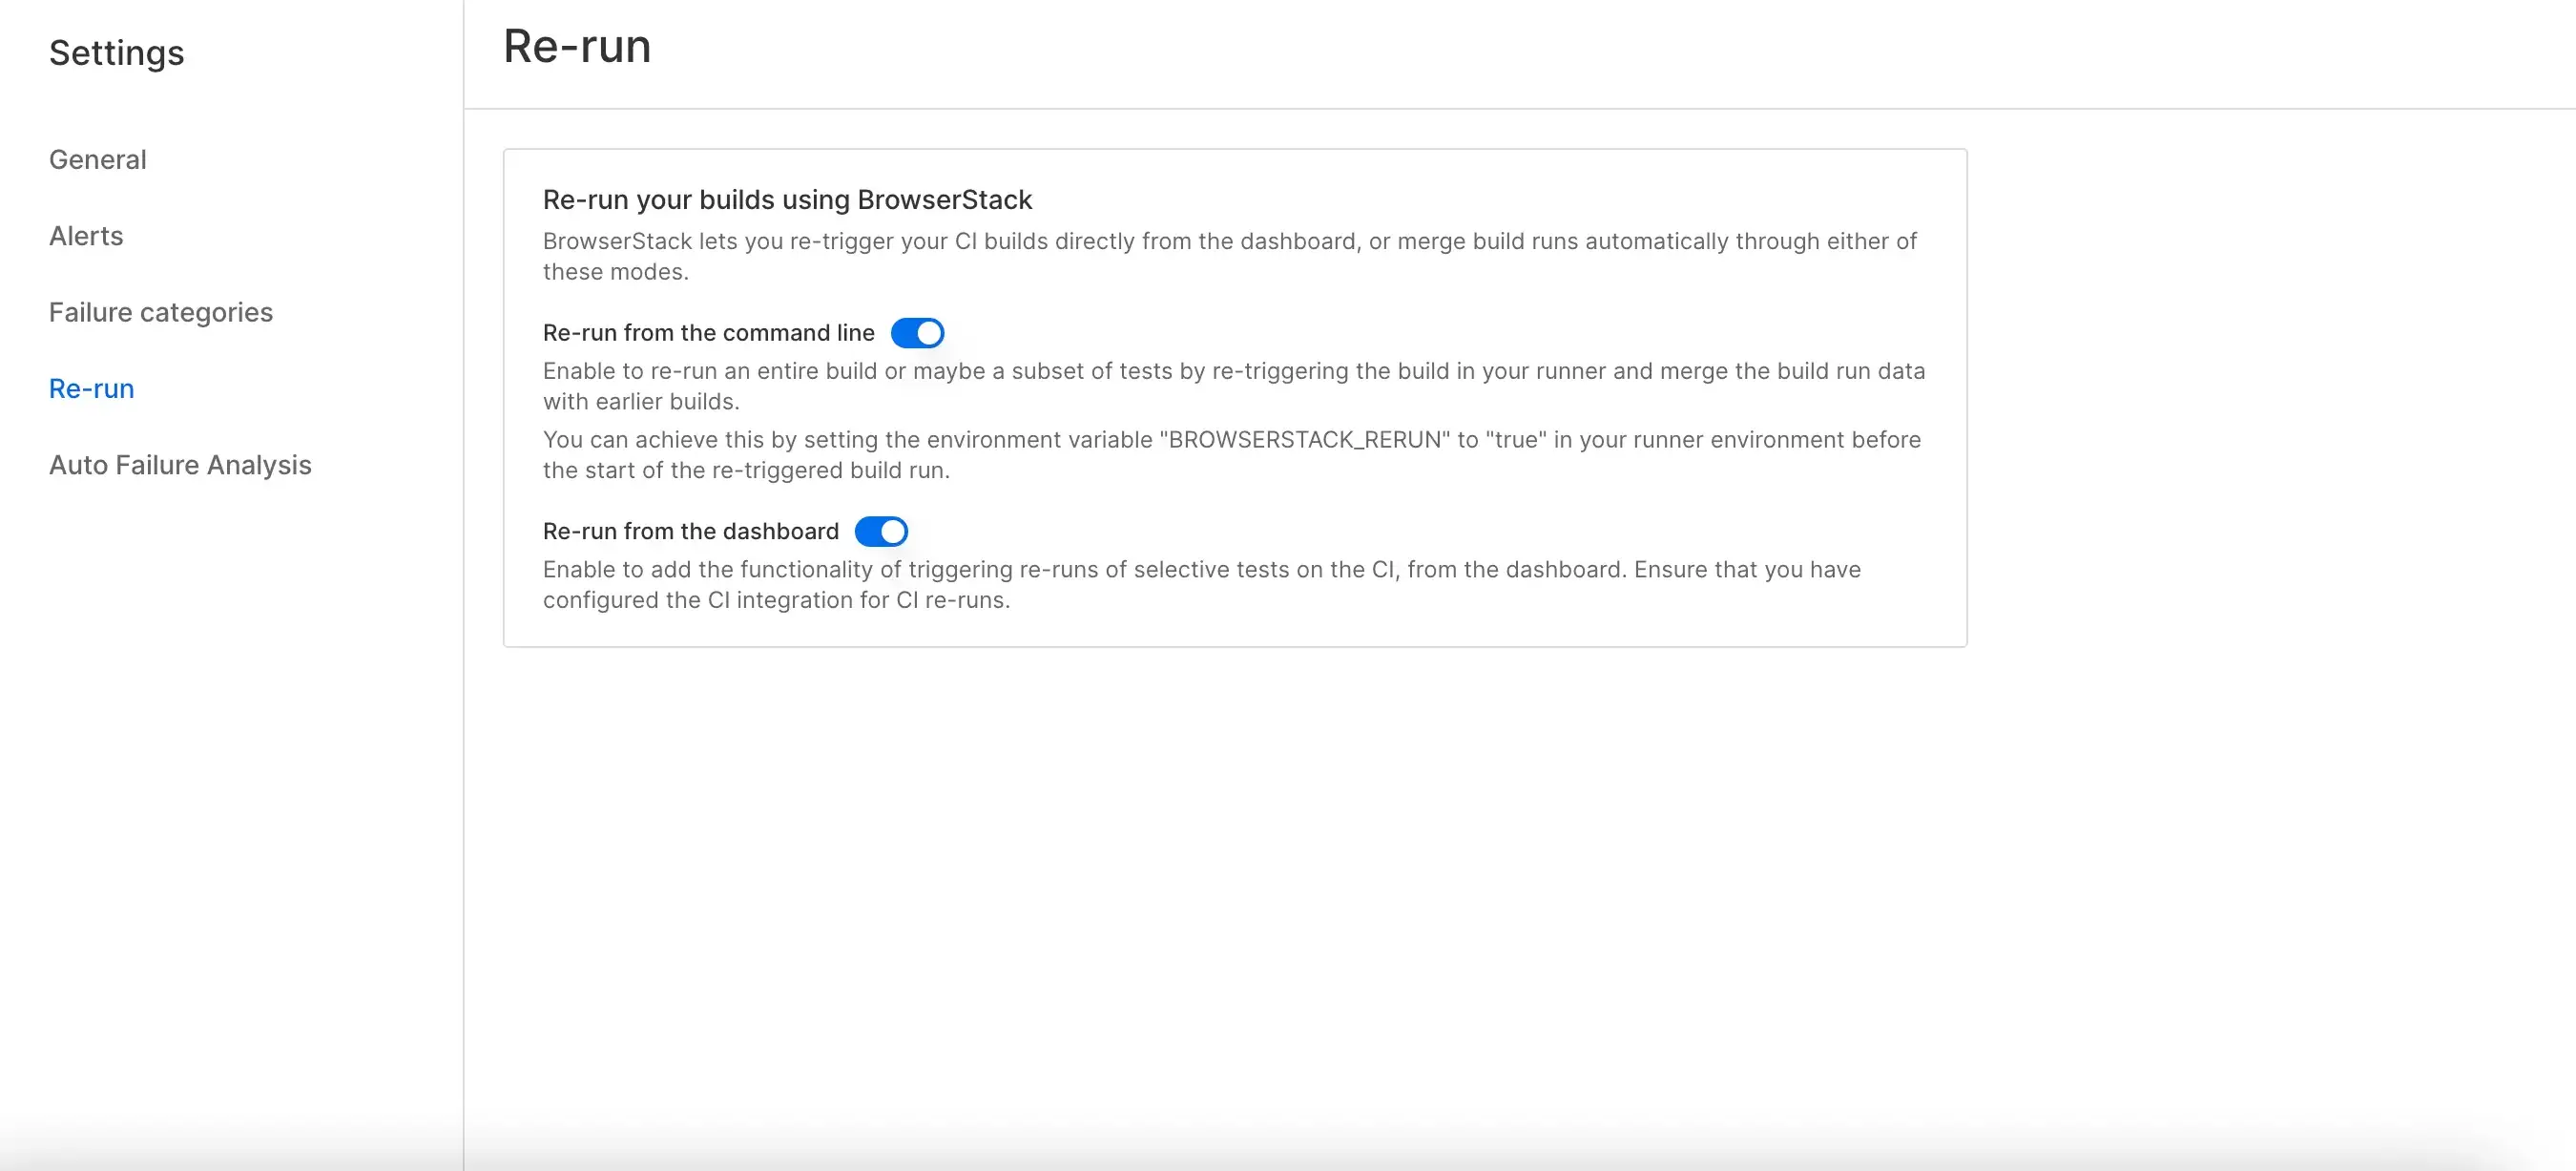
Task: Click the 'Re-run from the command line' label
Action: tap(708, 333)
